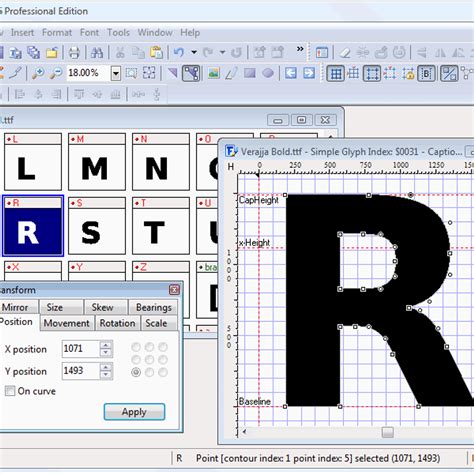This screenshot has width=474, height=474.
Task: Switch to the Rotation tab
Action: [x=117, y=323]
